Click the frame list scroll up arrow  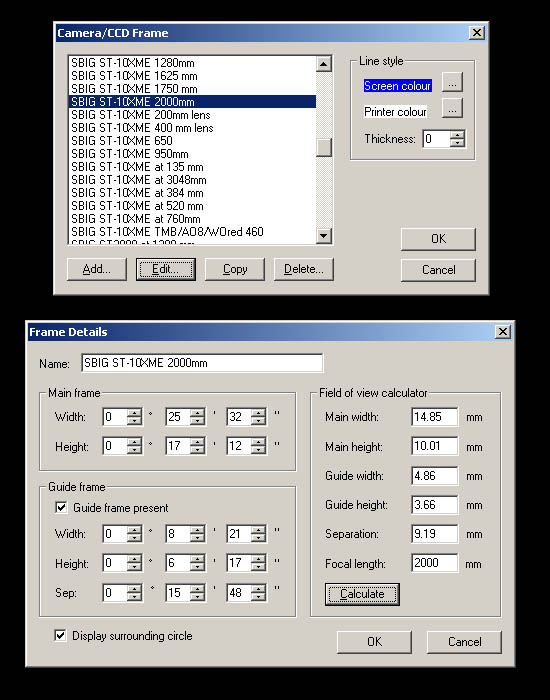324,63
